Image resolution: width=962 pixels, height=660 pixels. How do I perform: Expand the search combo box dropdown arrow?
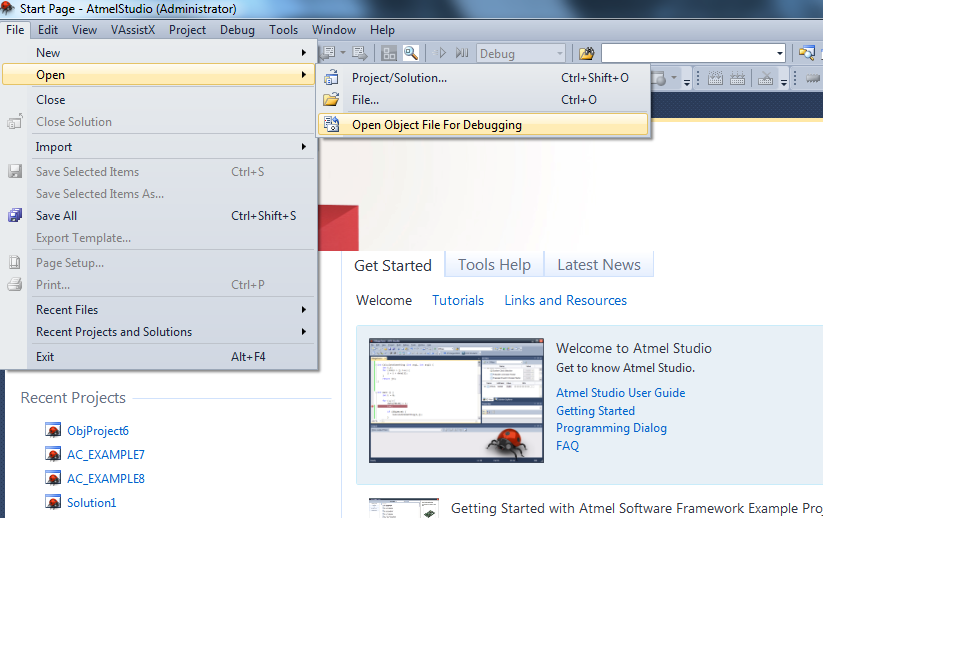click(x=779, y=53)
